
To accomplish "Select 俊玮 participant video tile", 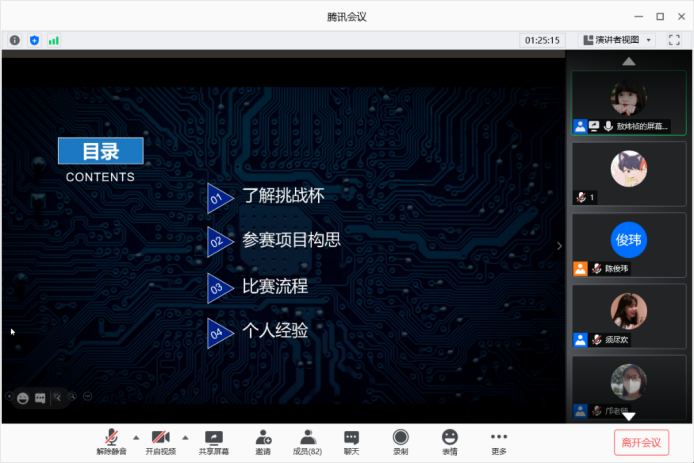I will click(x=628, y=240).
